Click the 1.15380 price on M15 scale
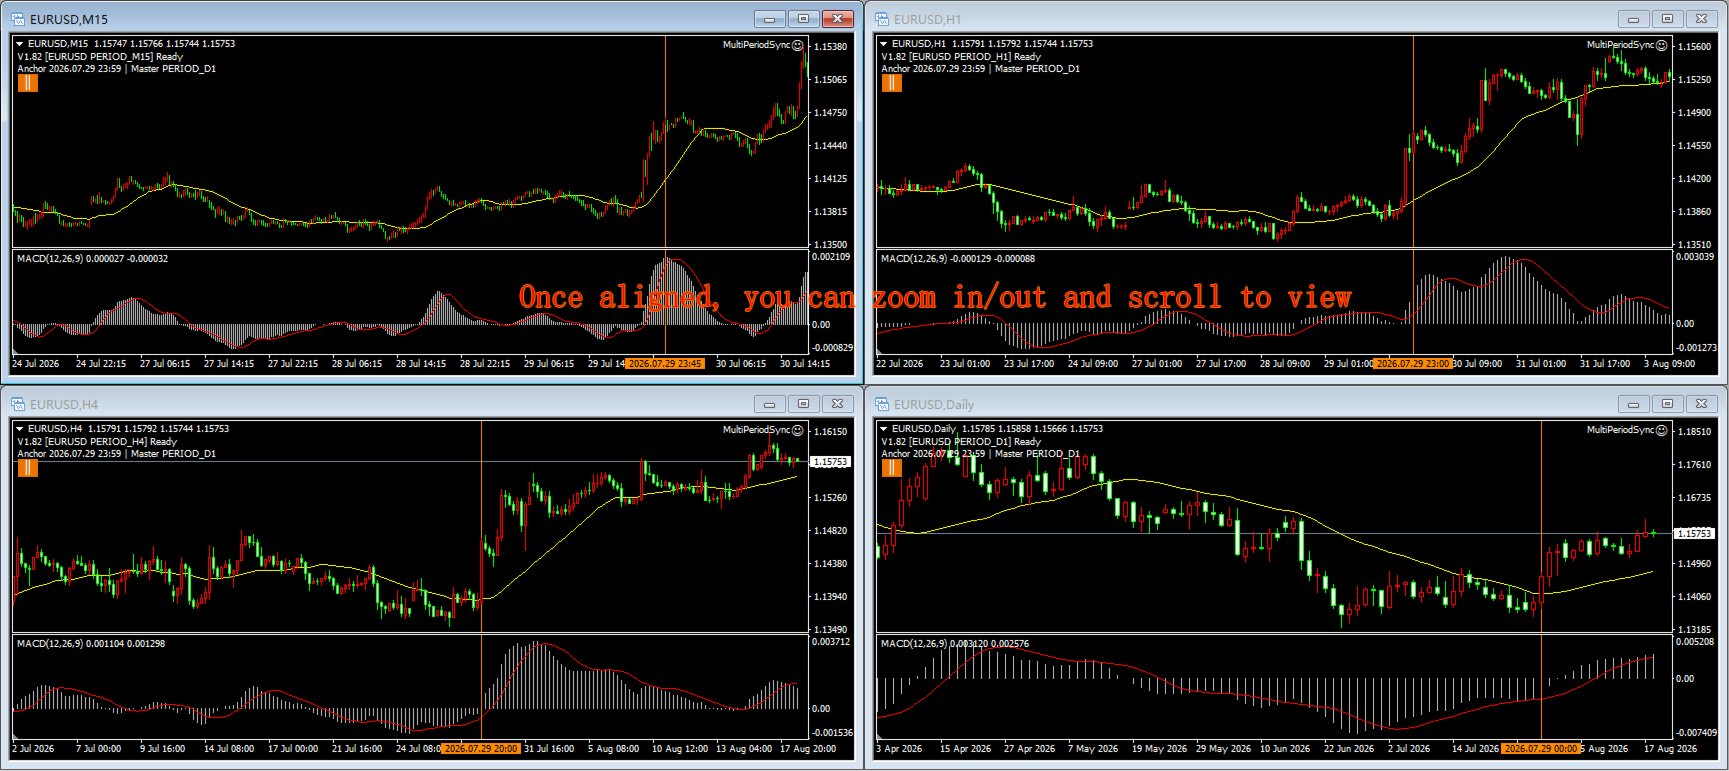The image size is (1729, 771). click(831, 47)
